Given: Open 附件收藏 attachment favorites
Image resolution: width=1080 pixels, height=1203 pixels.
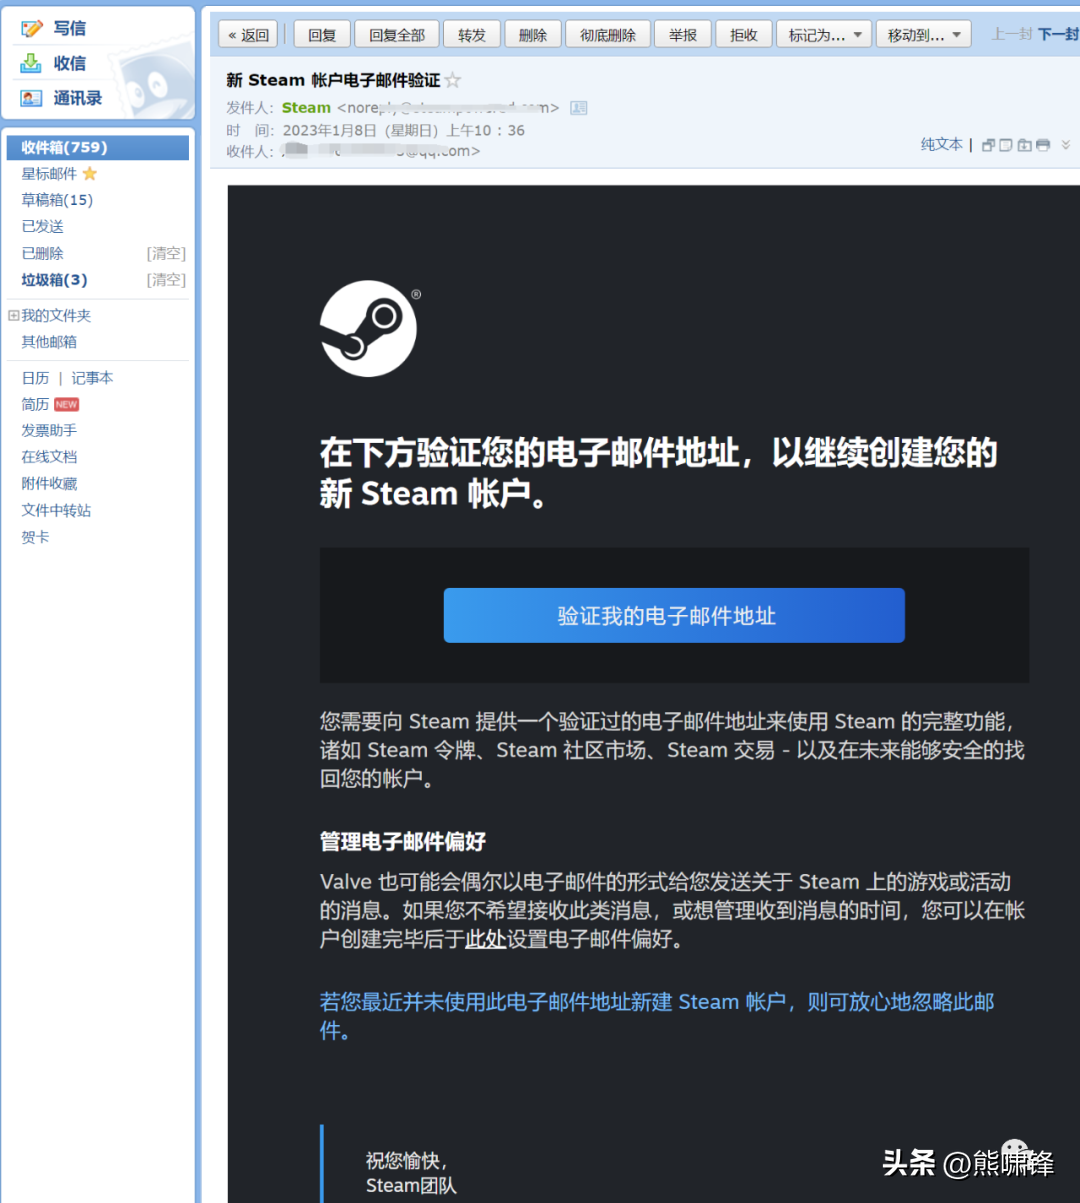Looking at the screenshot, I should 49,484.
